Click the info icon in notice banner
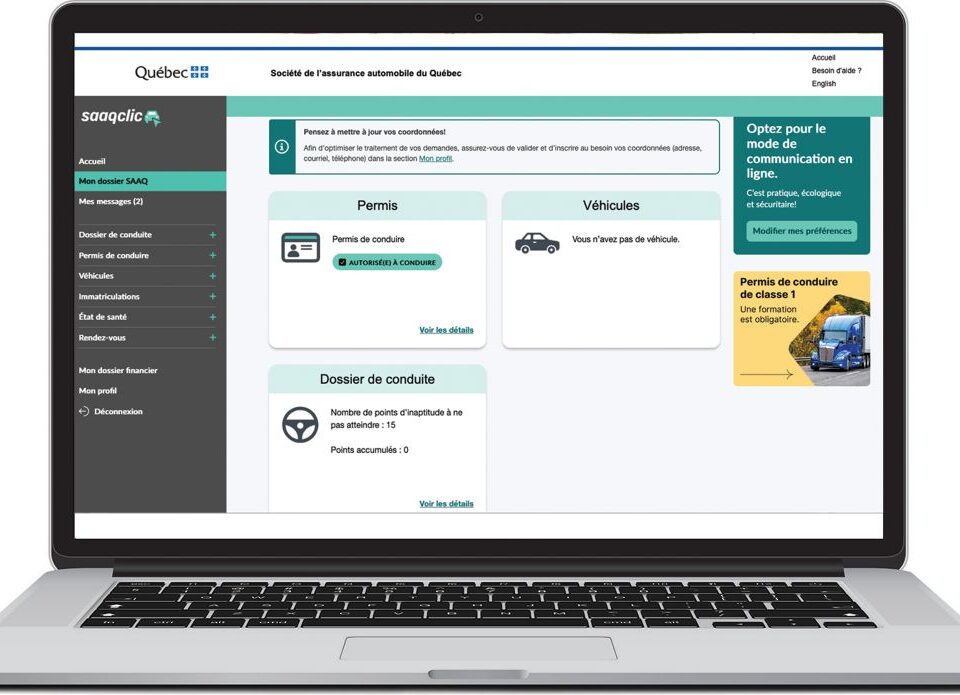This screenshot has width=960, height=695. click(x=282, y=146)
